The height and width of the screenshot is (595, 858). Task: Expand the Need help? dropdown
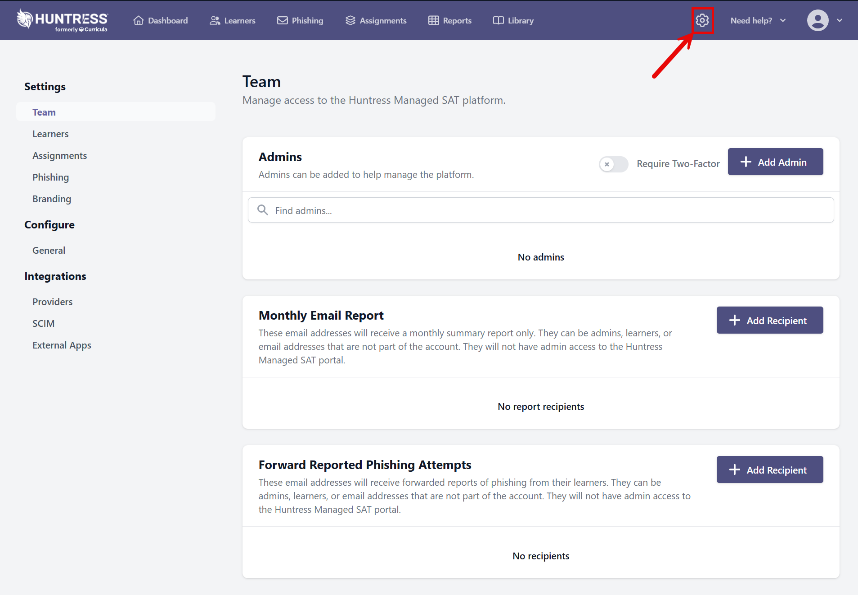(757, 21)
